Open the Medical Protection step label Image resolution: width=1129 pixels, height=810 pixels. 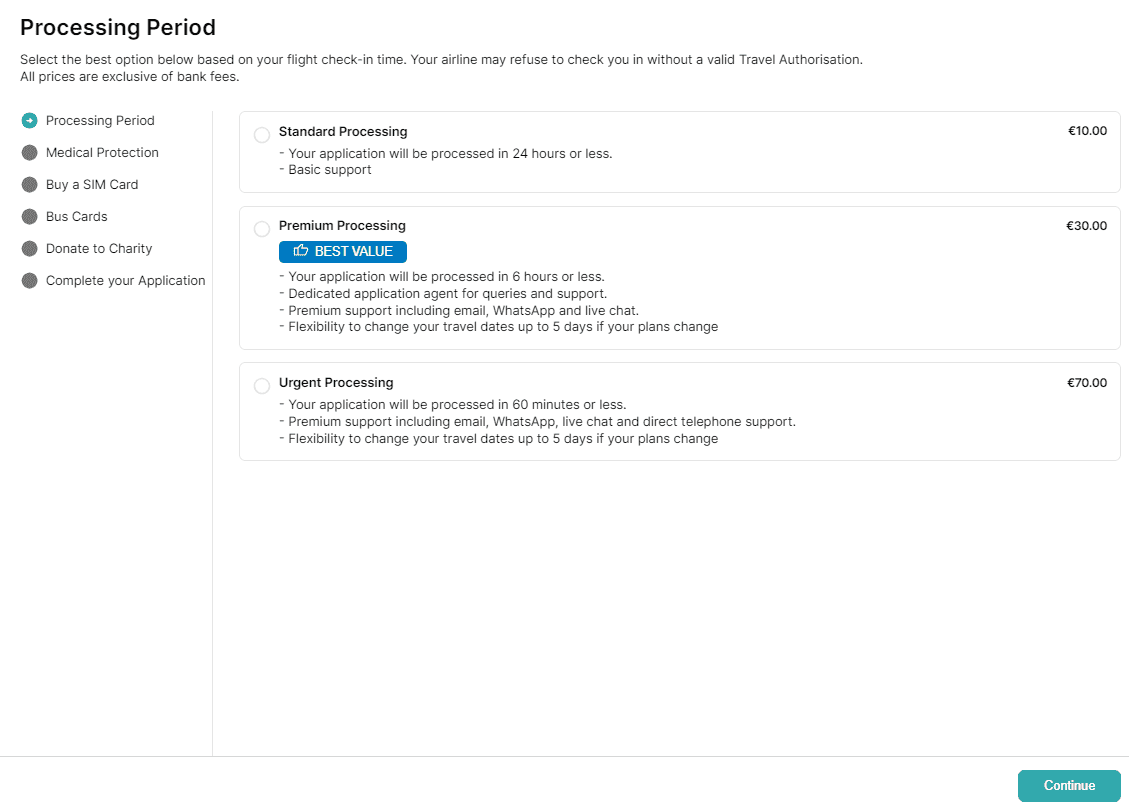click(x=102, y=153)
